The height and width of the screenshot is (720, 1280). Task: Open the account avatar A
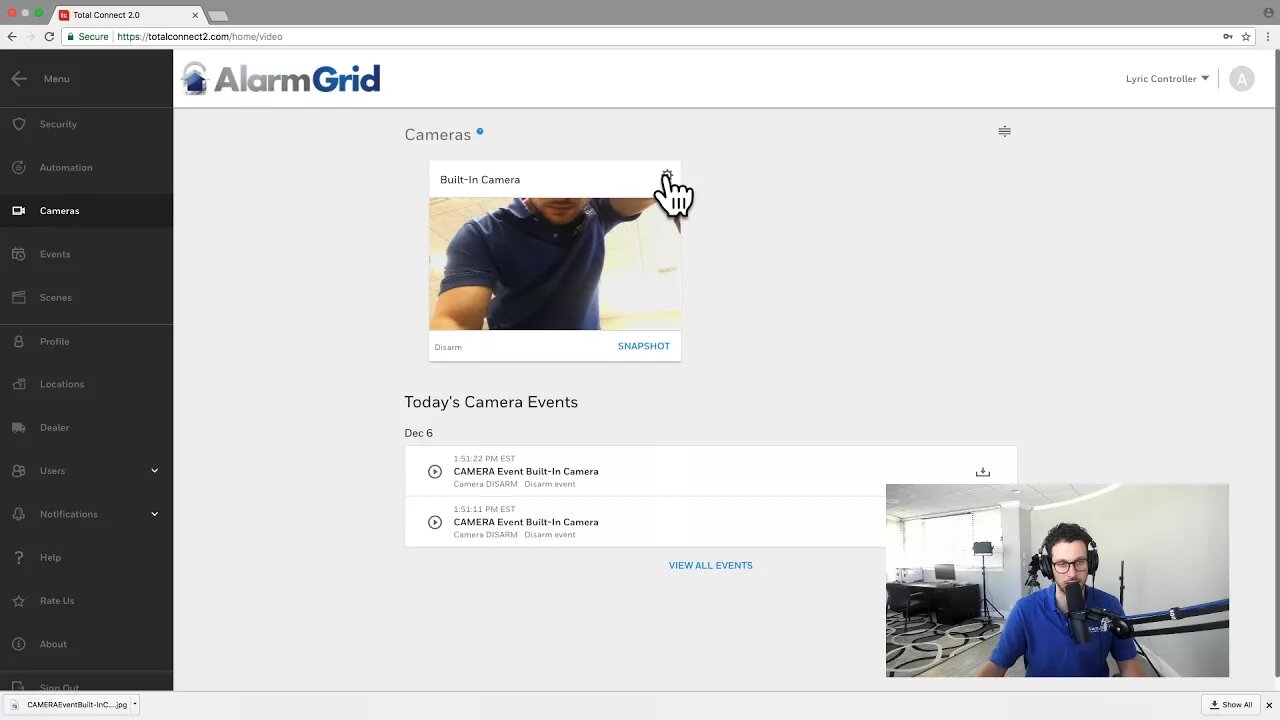pyautogui.click(x=1242, y=79)
